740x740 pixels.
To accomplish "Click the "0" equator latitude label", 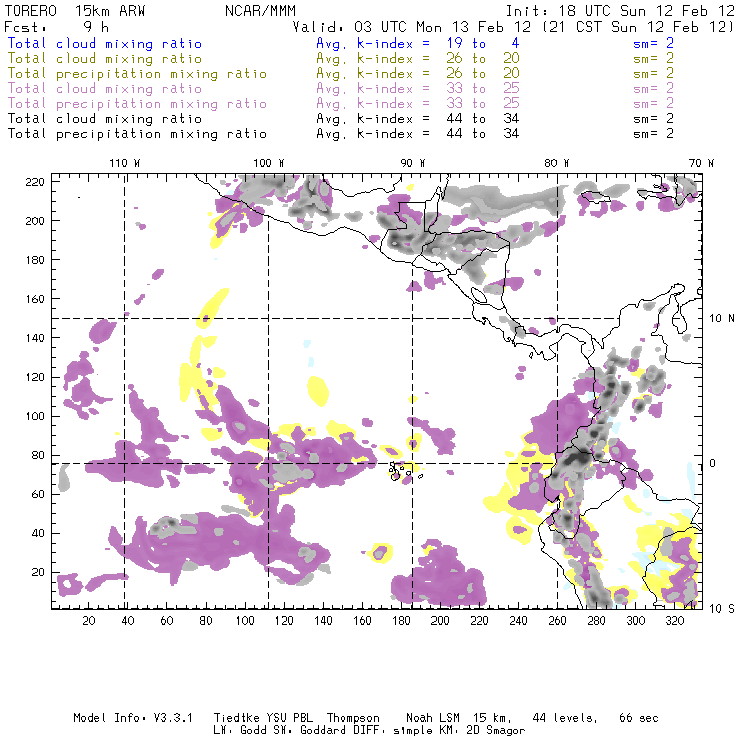I will pyautogui.click(x=713, y=463).
